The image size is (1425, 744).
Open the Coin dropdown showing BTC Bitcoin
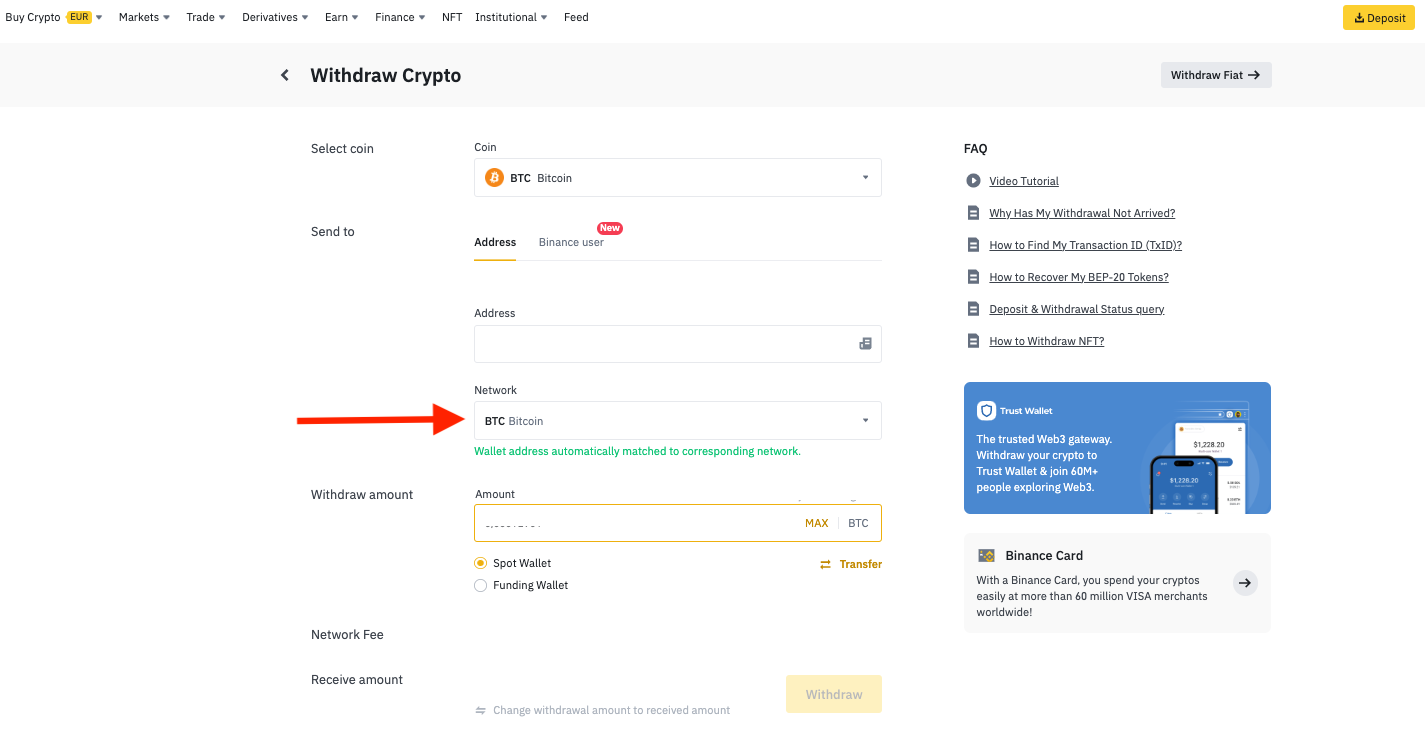[x=677, y=178]
